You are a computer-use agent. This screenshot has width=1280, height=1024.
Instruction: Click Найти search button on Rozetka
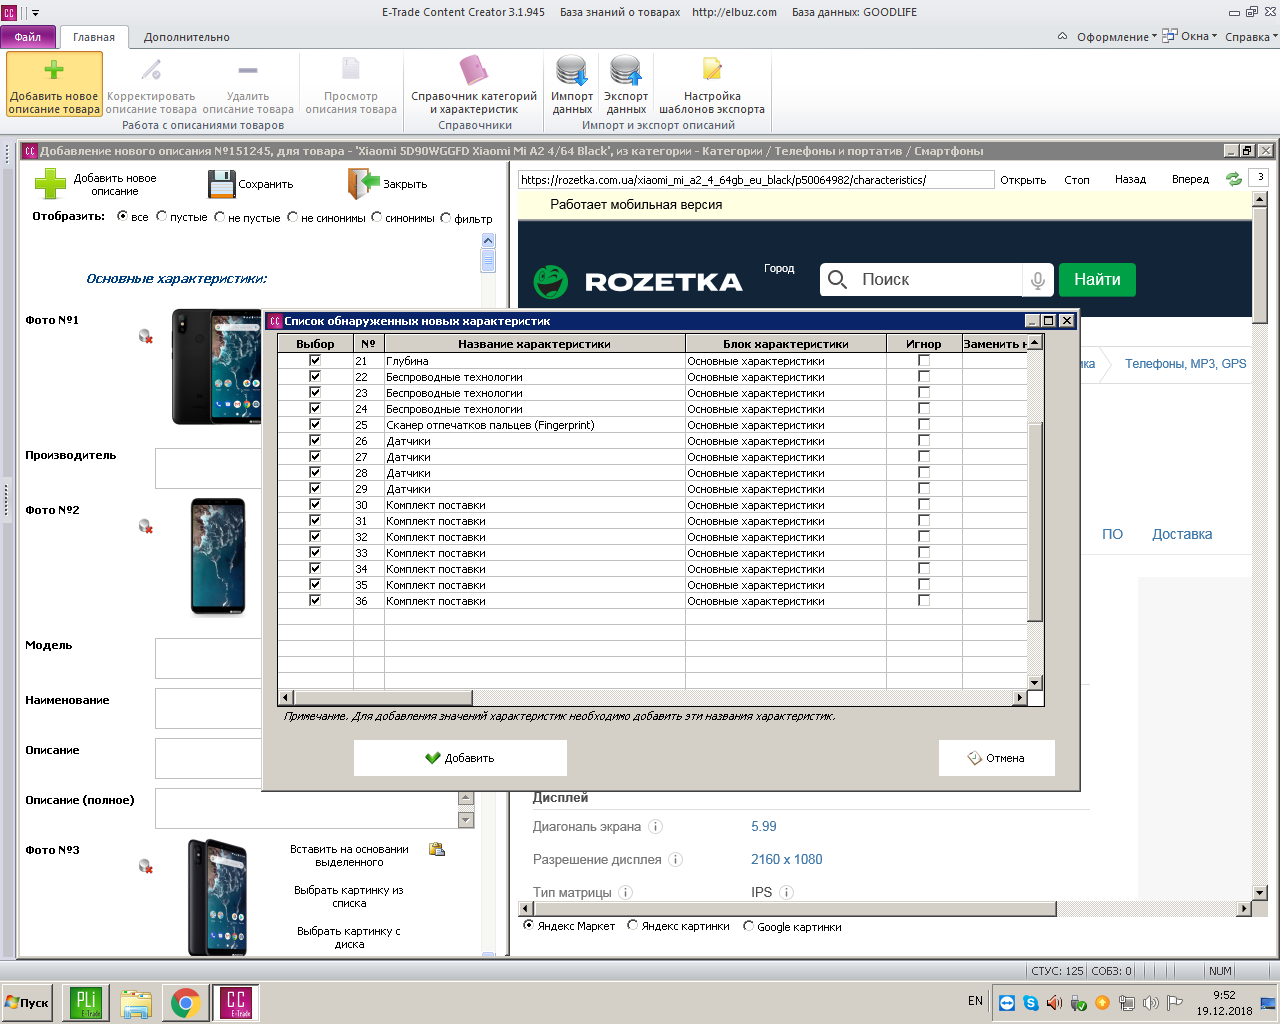(x=1097, y=280)
